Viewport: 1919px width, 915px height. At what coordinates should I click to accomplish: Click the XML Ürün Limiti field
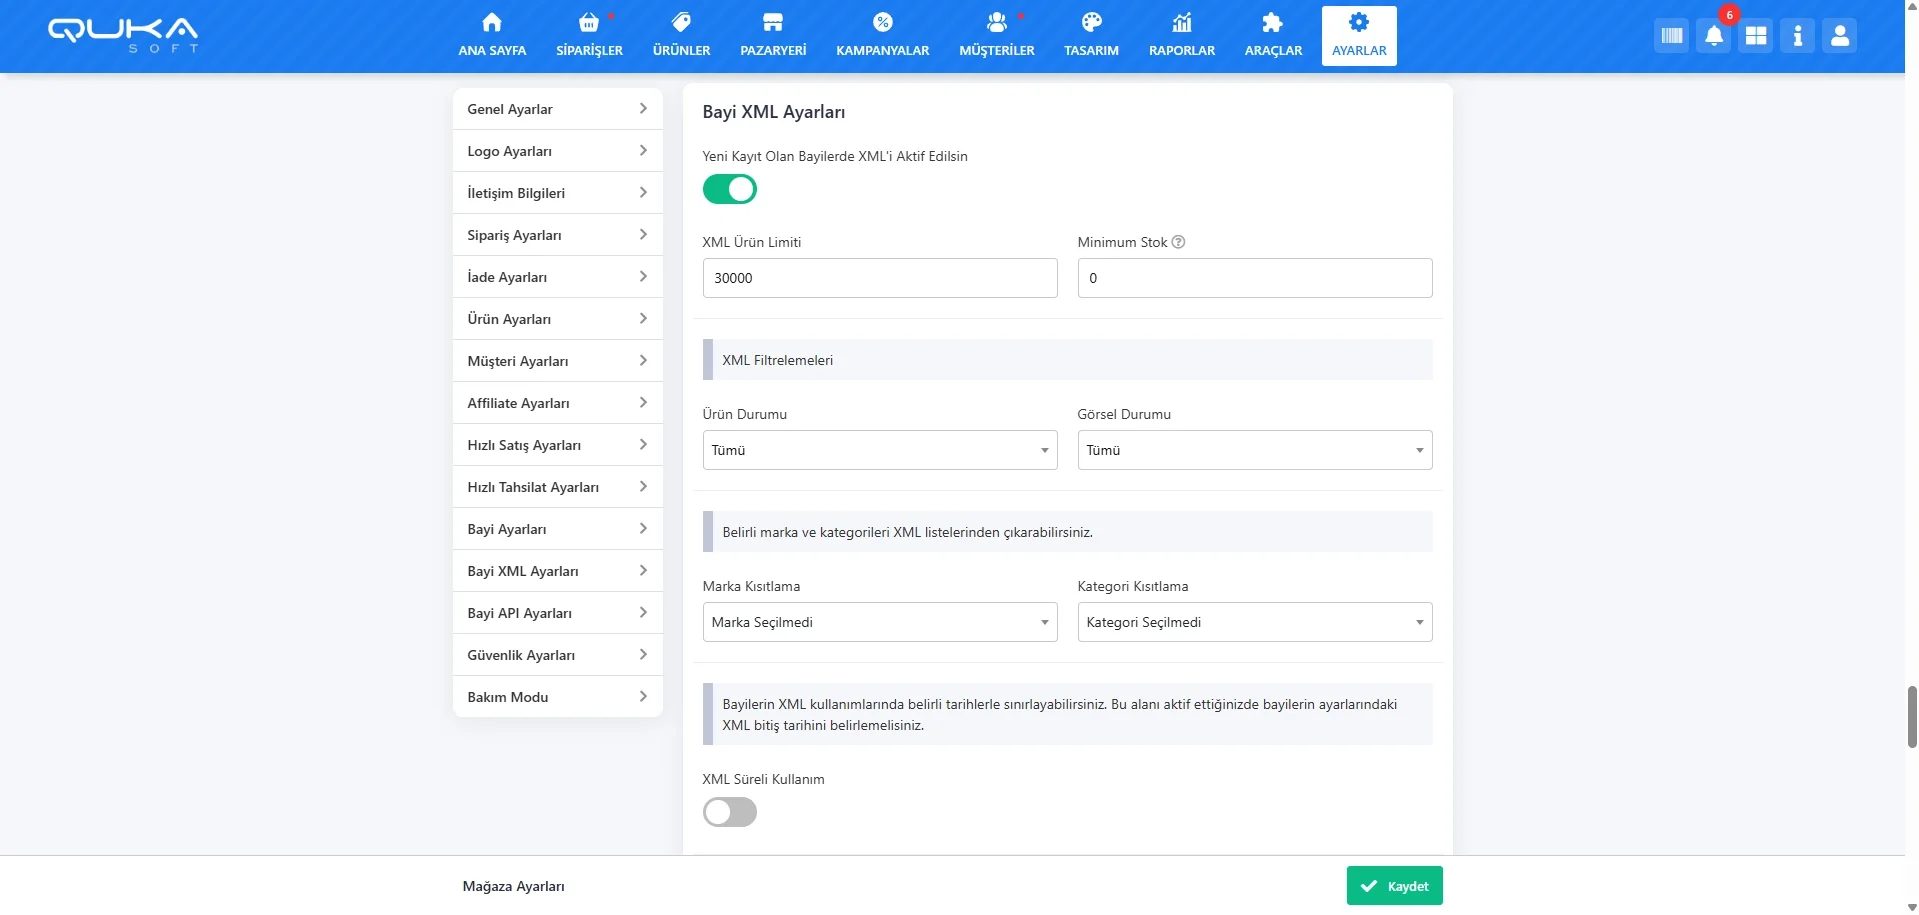(x=879, y=278)
